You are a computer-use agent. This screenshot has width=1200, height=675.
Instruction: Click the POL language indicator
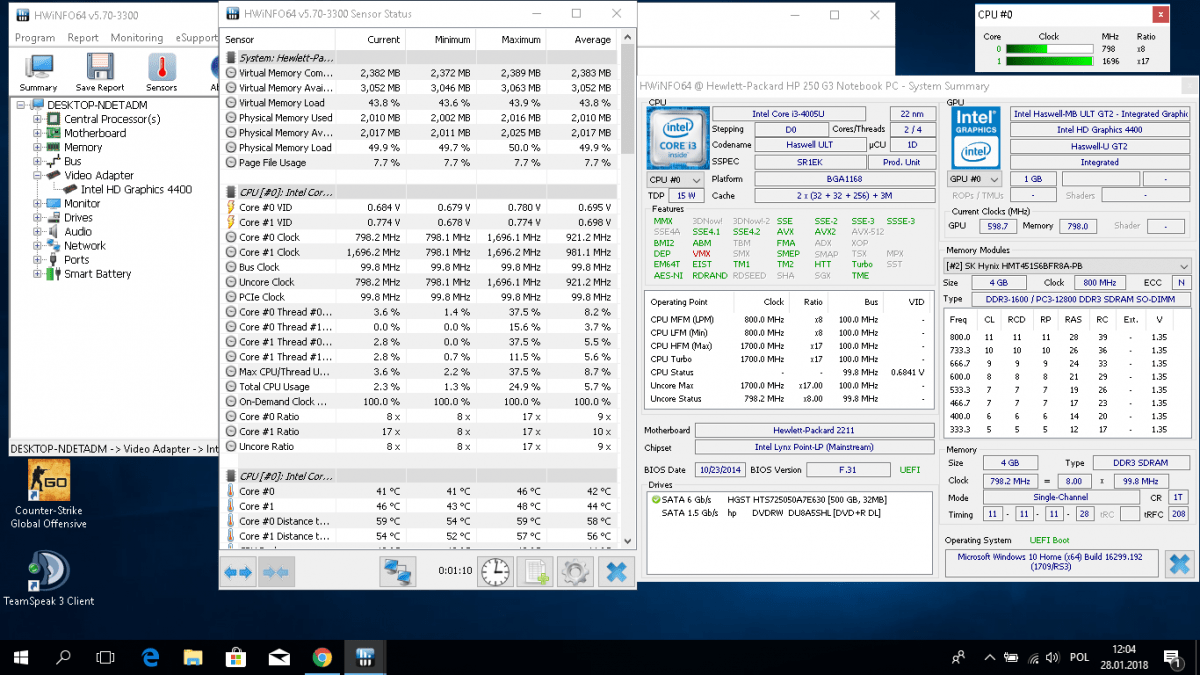pos(1080,657)
